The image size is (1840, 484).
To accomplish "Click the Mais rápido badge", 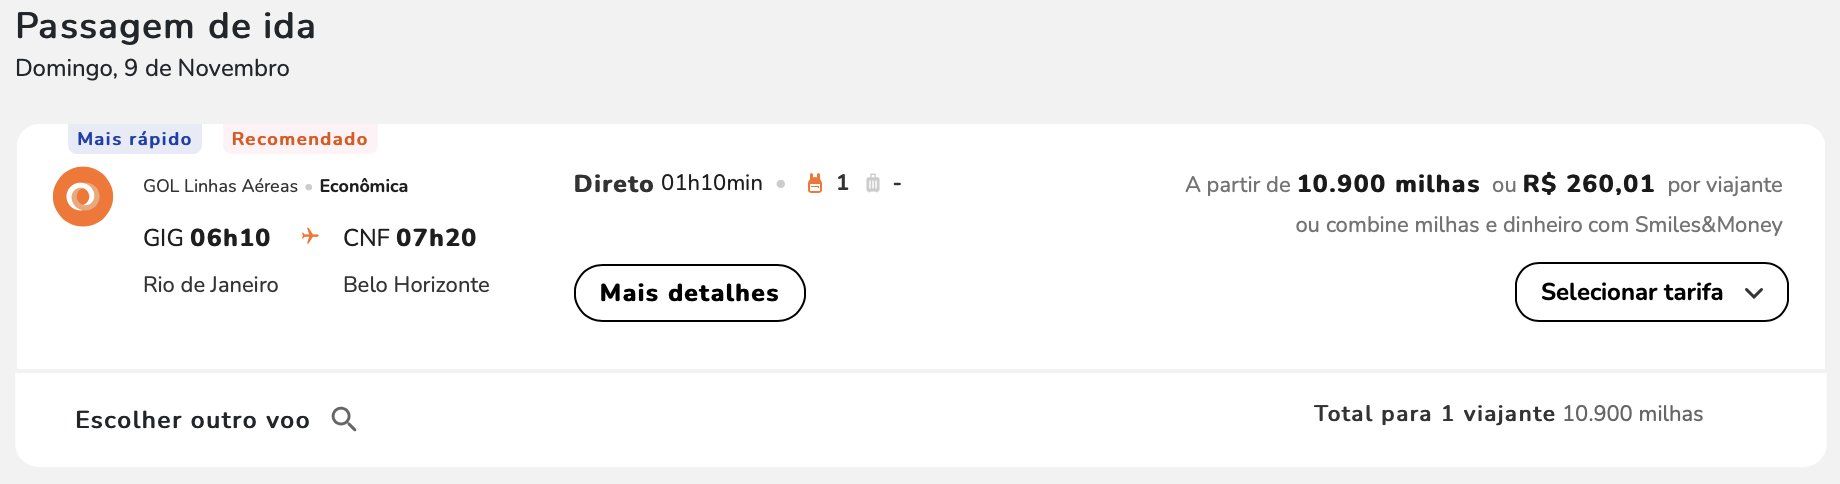I will coord(134,139).
